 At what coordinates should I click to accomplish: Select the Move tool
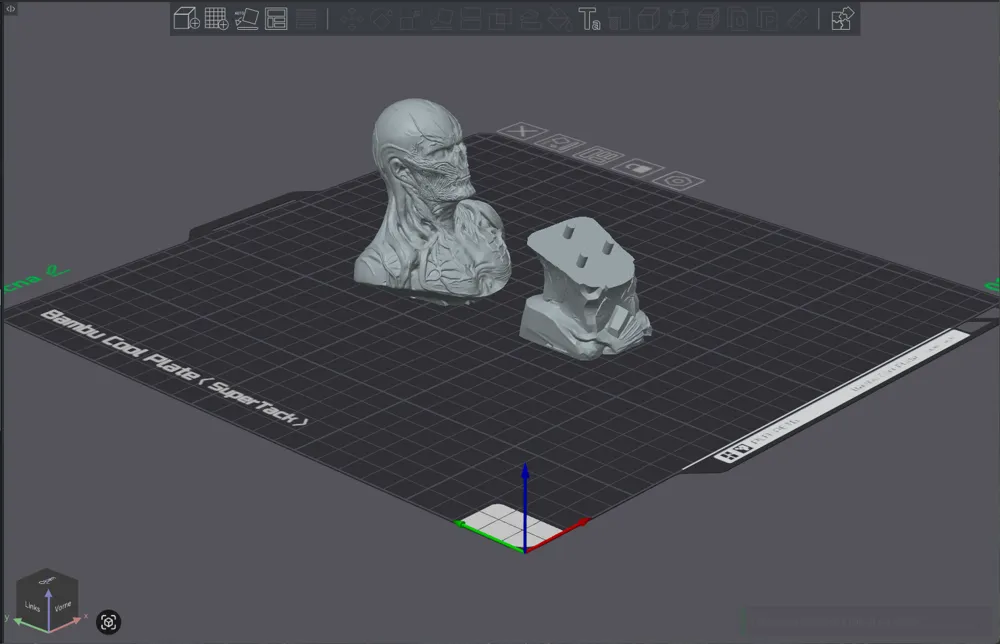coord(353,17)
